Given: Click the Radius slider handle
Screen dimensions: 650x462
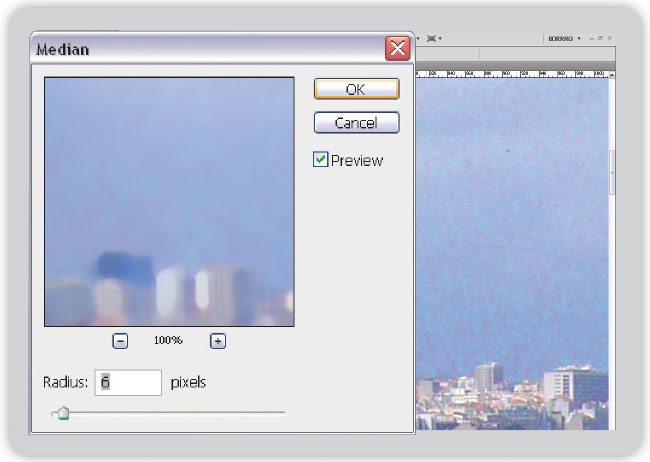Looking at the screenshot, I should [x=63, y=412].
